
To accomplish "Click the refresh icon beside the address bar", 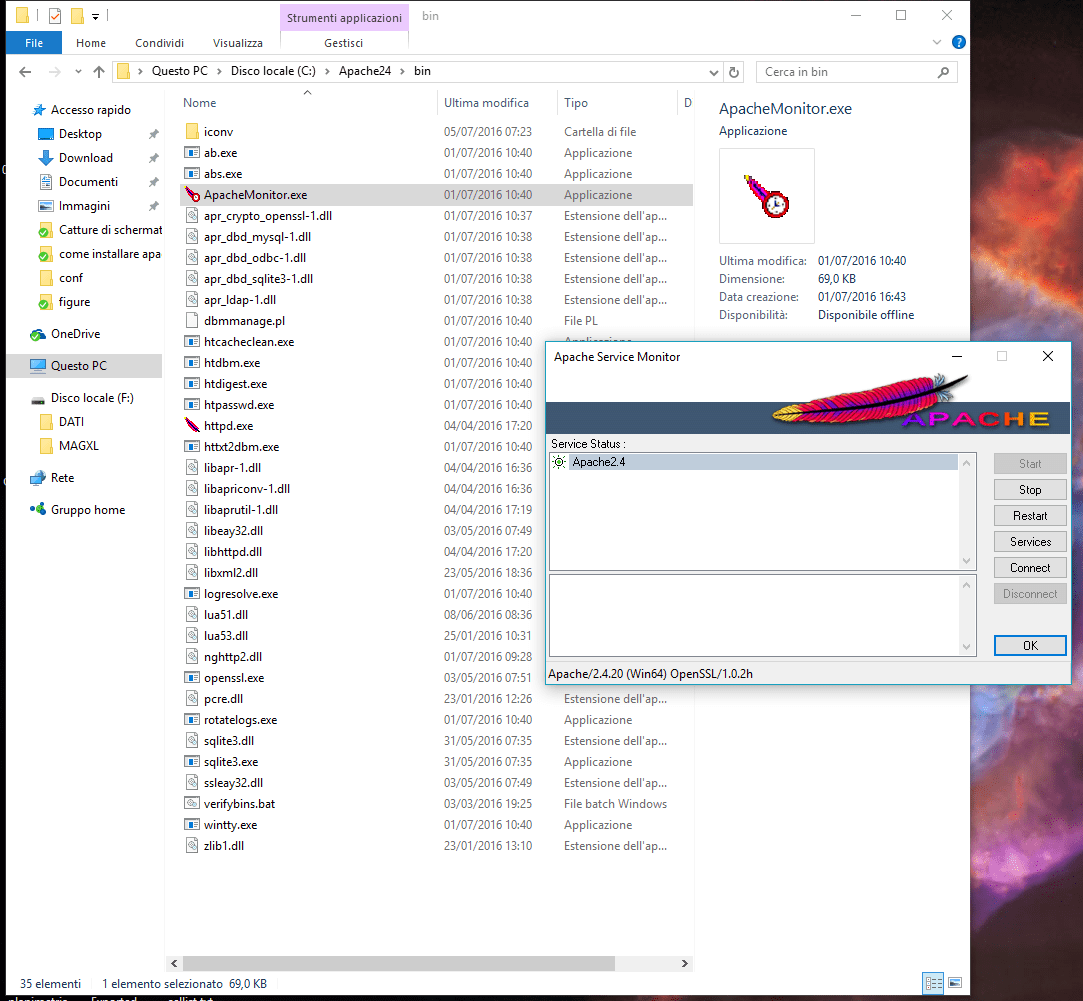I will (735, 72).
